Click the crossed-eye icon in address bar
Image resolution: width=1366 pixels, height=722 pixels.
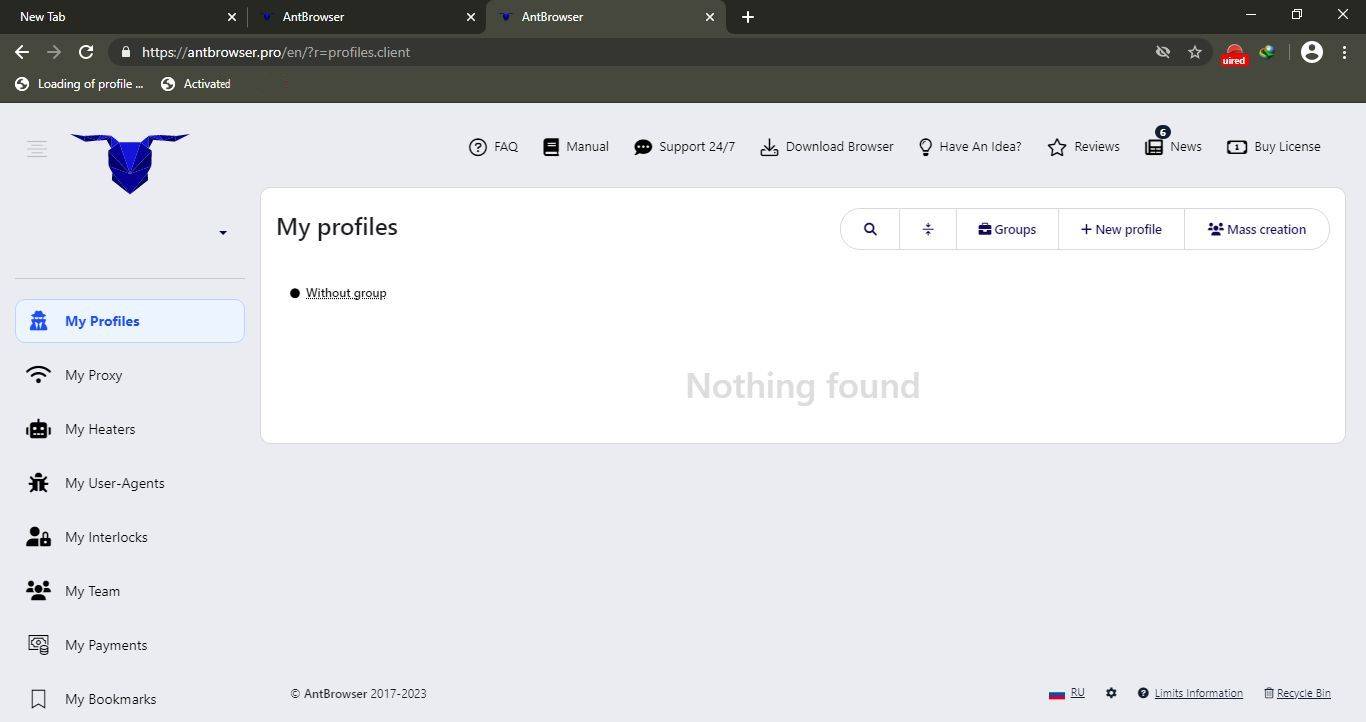click(1163, 52)
